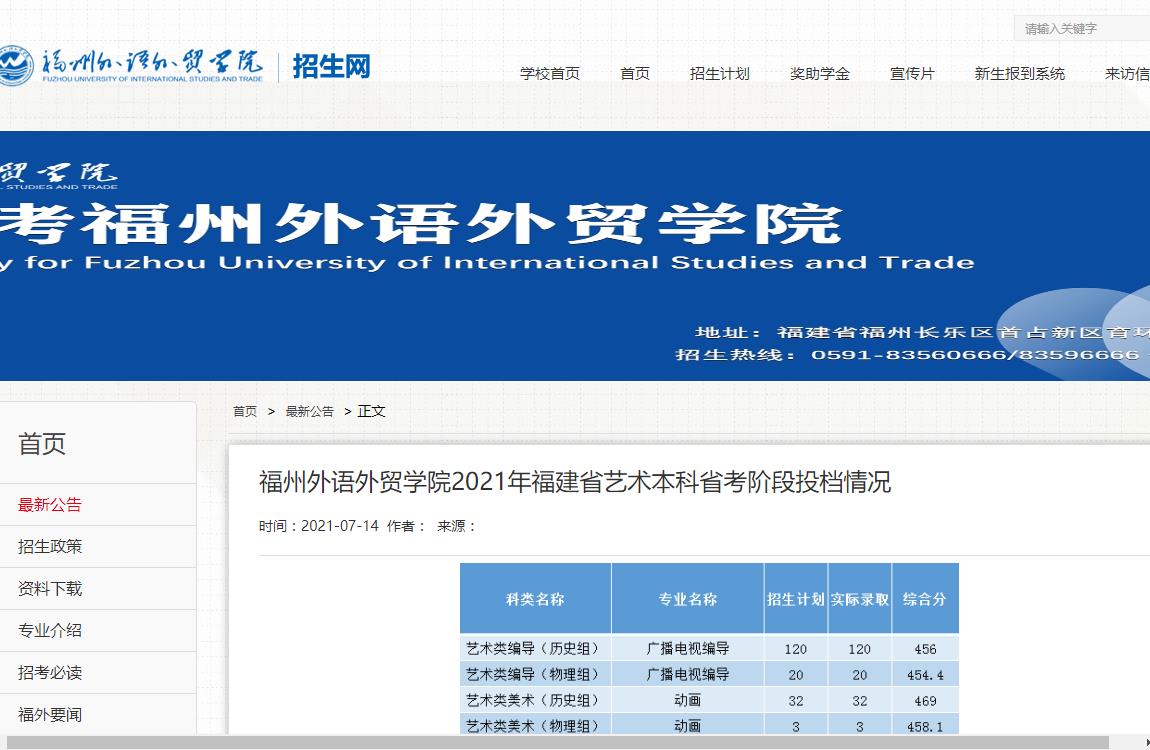Select 最新公告 in the left sidebar
Image resolution: width=1150 pixels, height=750 pixels.
[50, 504]
